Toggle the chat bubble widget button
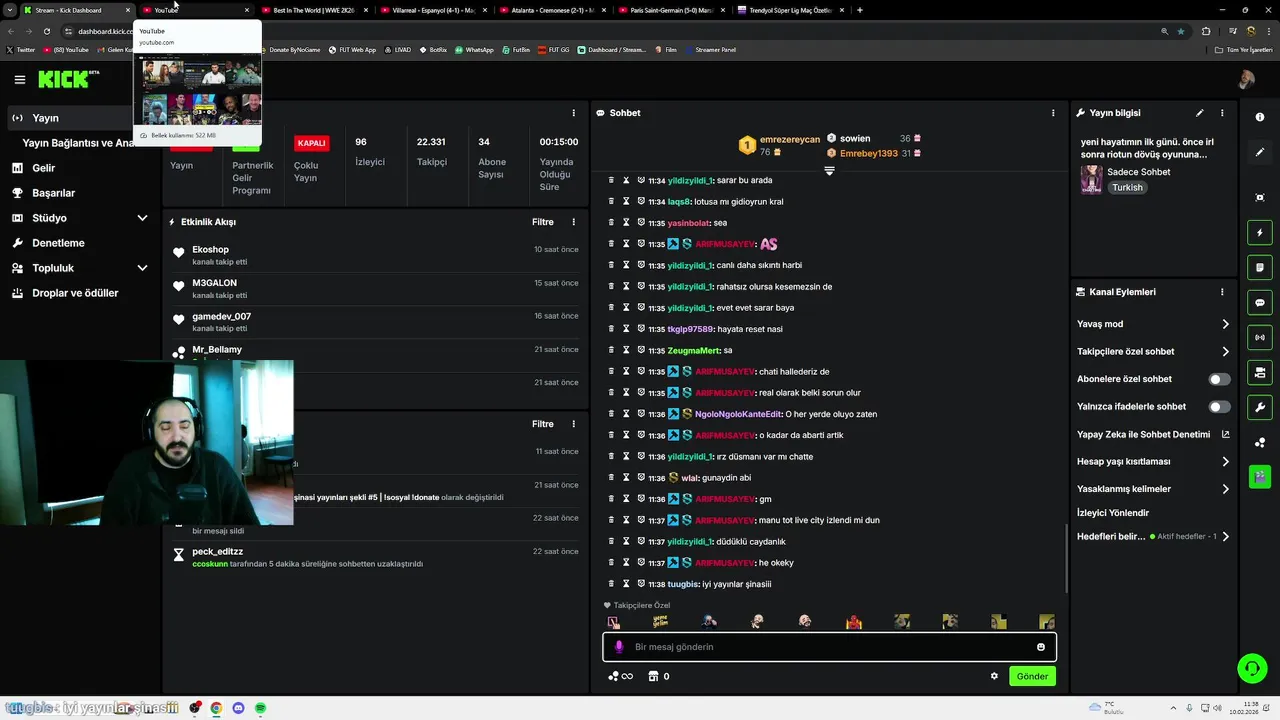The width and height of the screenshot is (1280, 720). point(1260,303)
